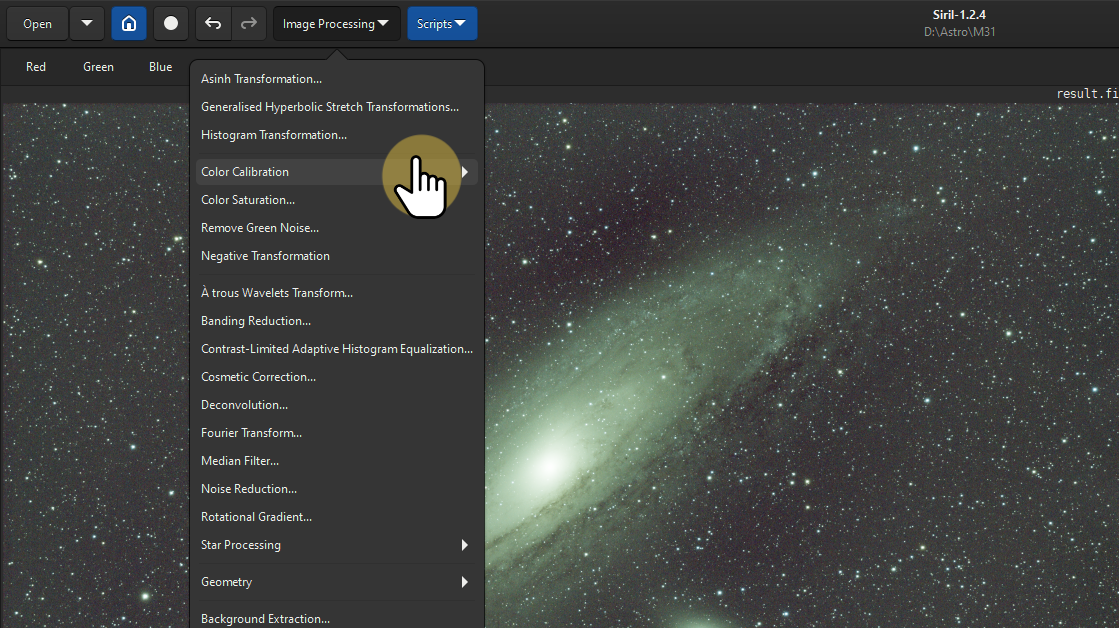The width and height of the screenshot is (1119, 628).
Task: Open Remove Green Noise dialog
Action: coord(260,228)
